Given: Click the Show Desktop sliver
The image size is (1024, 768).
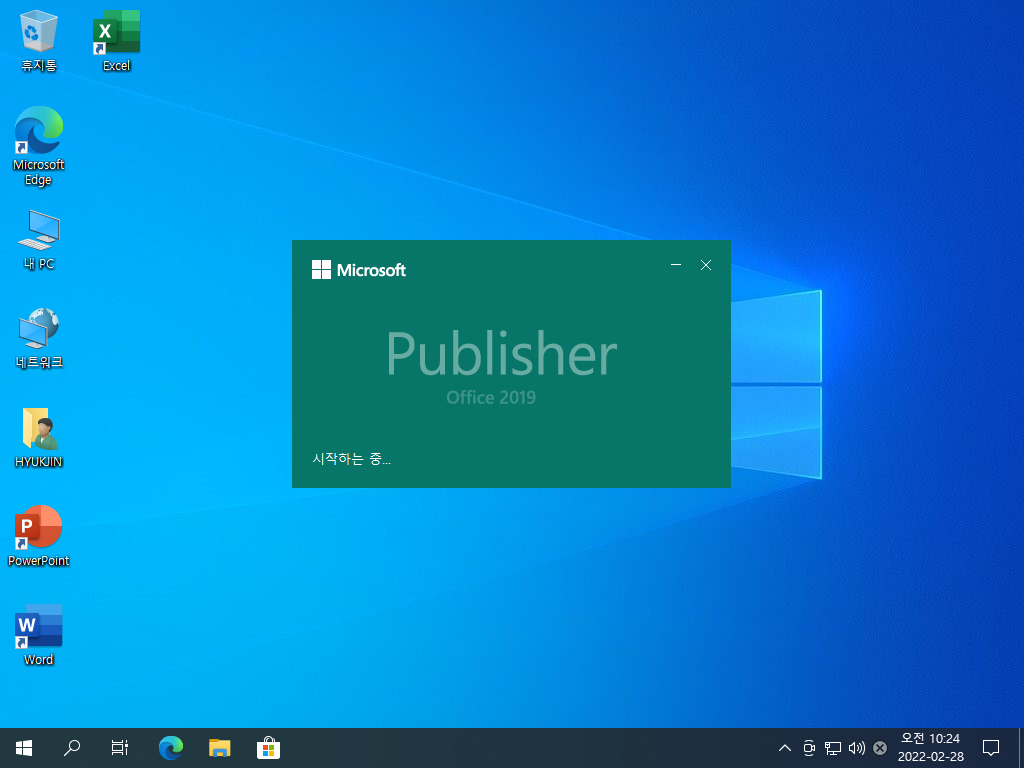Looking at the screenshot, I should click(x=1020, y=748).
